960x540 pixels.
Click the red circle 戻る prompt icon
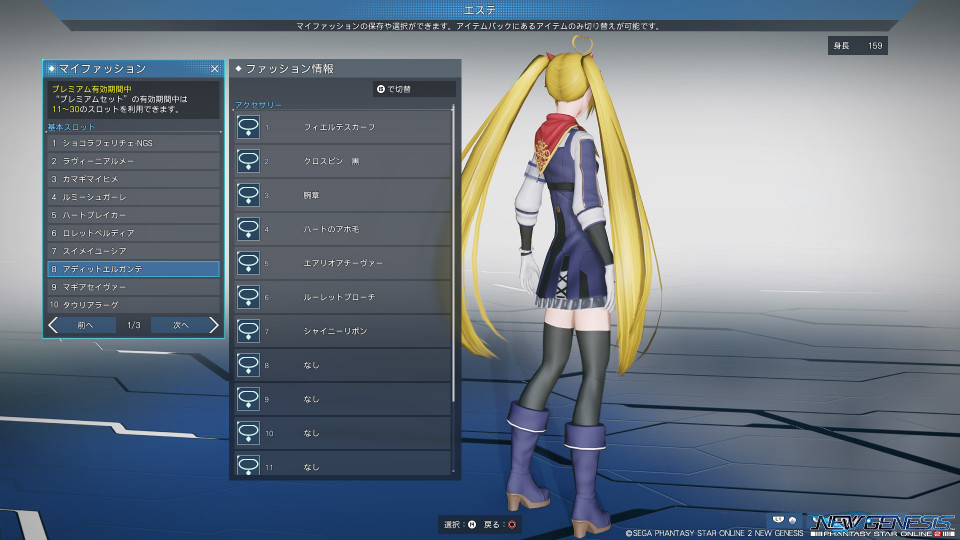(x=511, y=524)
